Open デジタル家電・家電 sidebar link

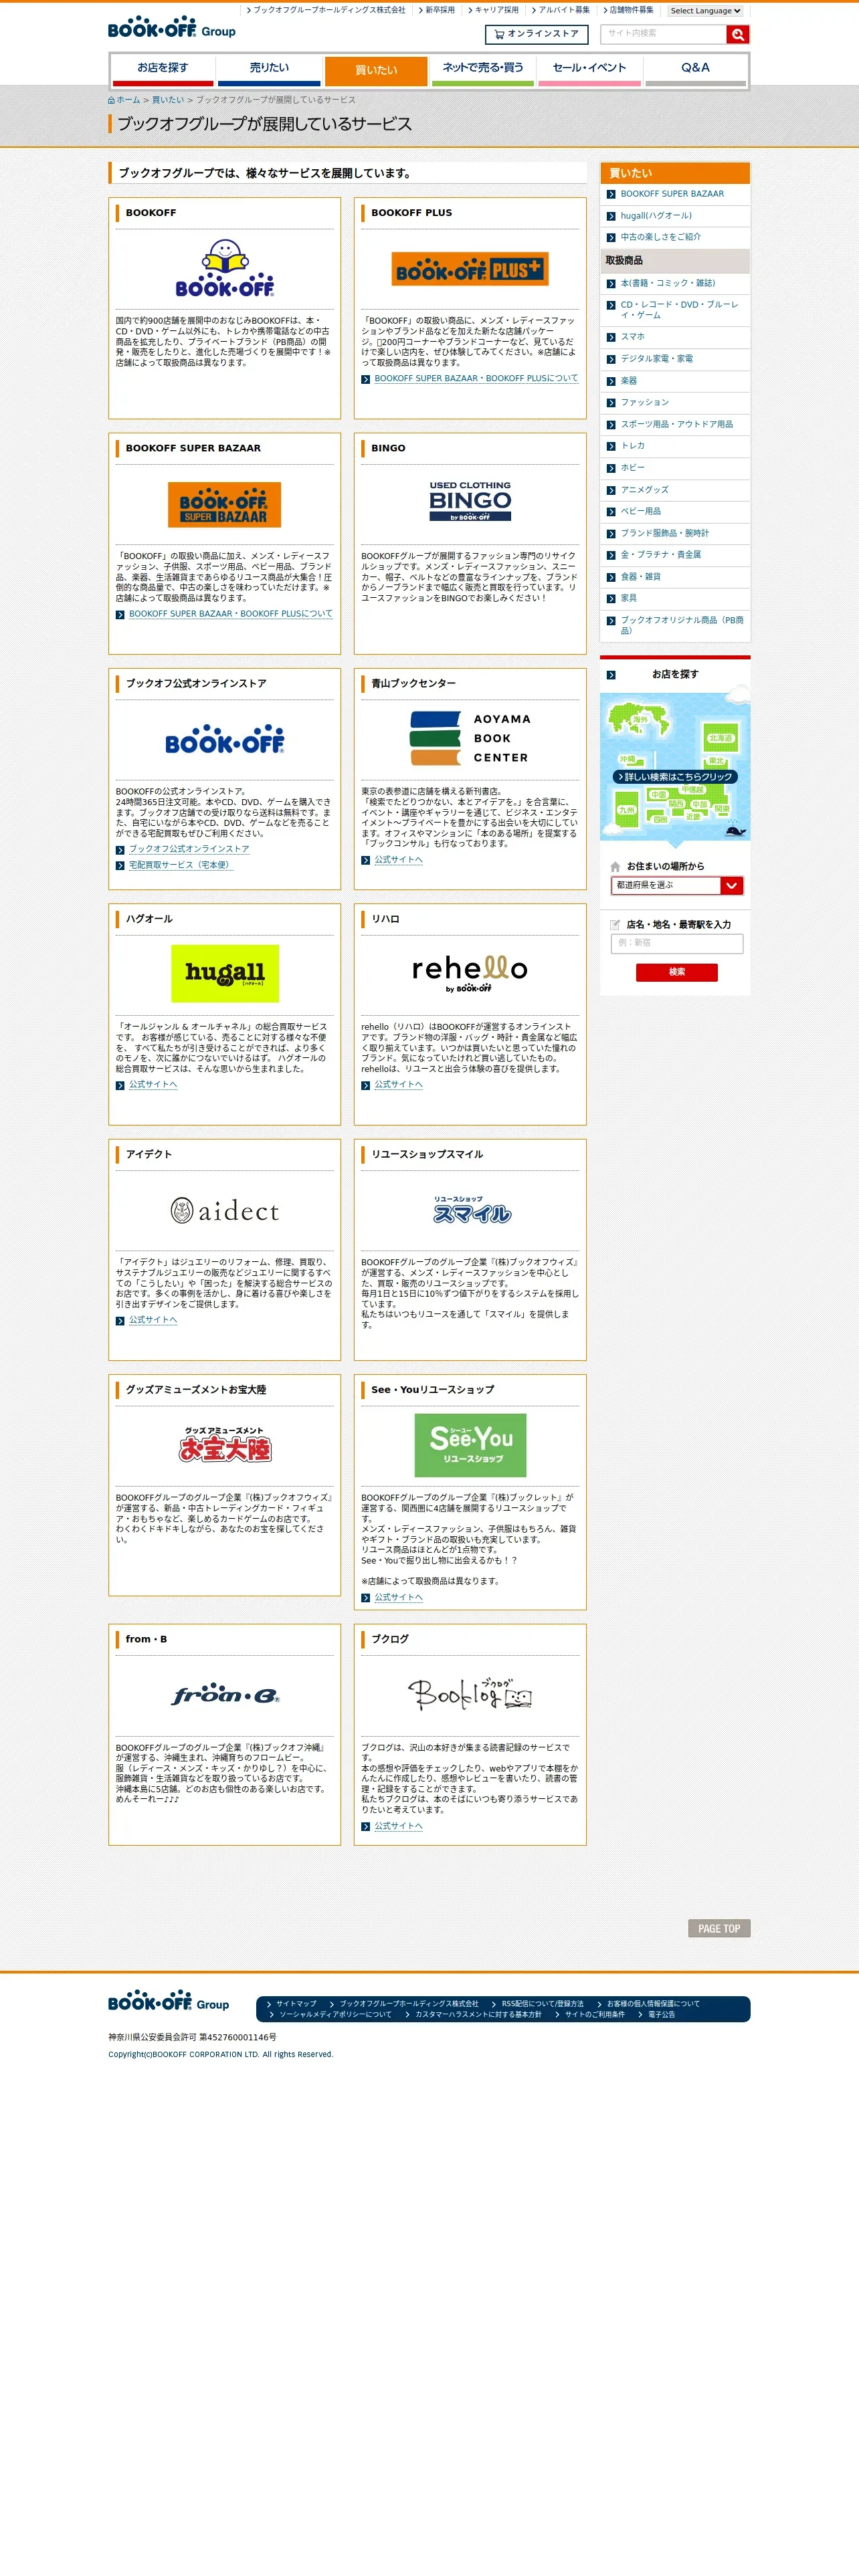tap(656, 358)
